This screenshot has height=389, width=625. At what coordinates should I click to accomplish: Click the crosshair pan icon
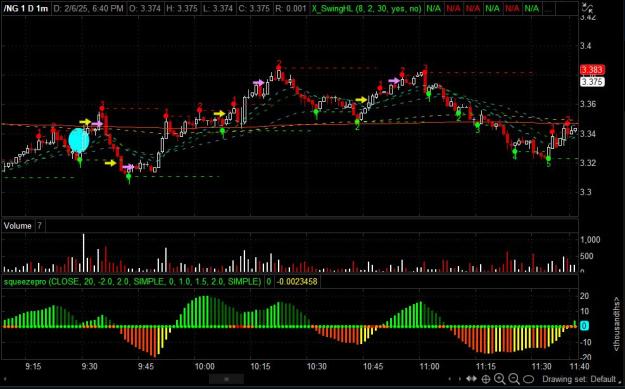tap(486, 379)
